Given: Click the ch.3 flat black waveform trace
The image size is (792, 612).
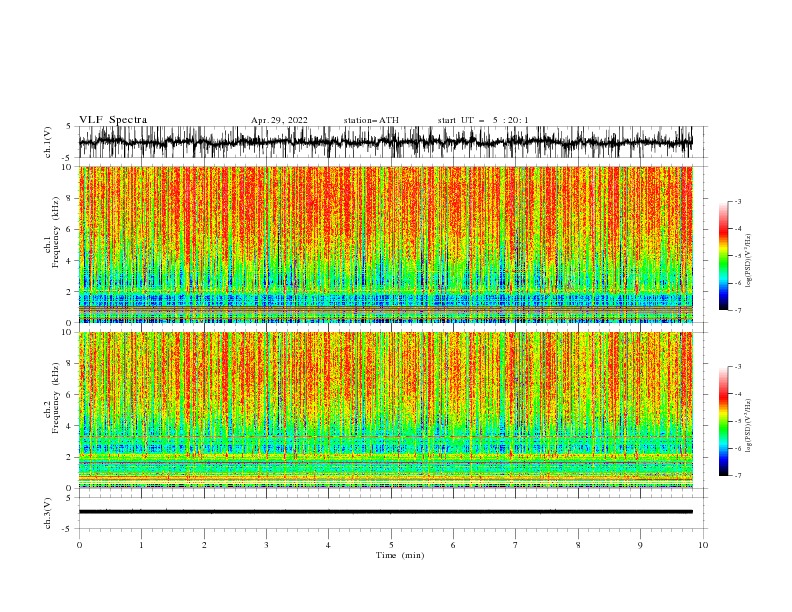Looking at the screenshot, I should tap(385, 512).
